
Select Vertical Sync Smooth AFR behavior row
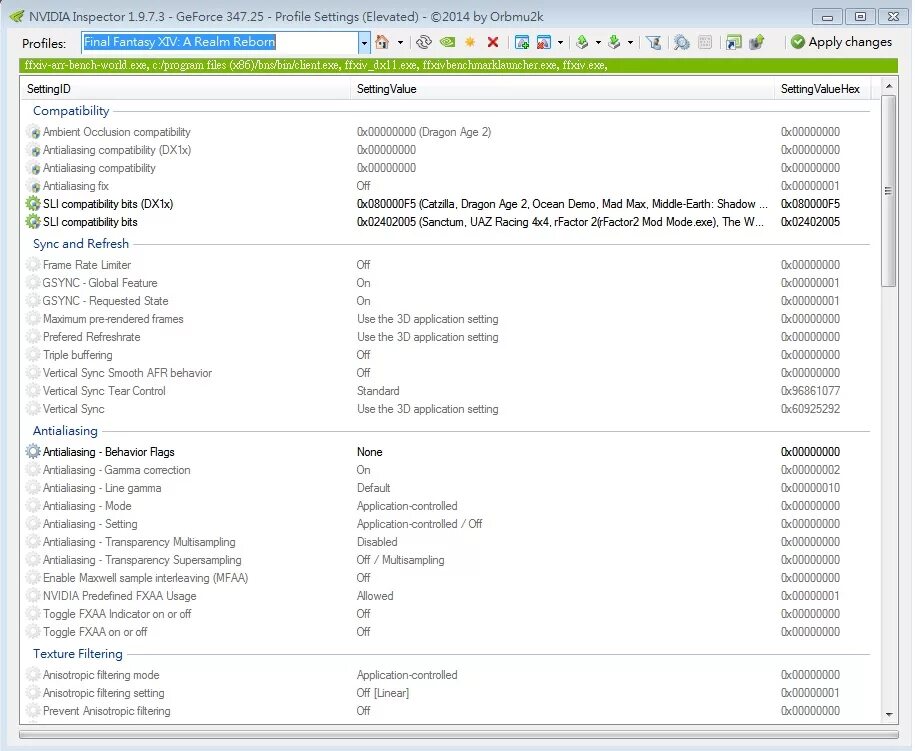coord(446,373)
